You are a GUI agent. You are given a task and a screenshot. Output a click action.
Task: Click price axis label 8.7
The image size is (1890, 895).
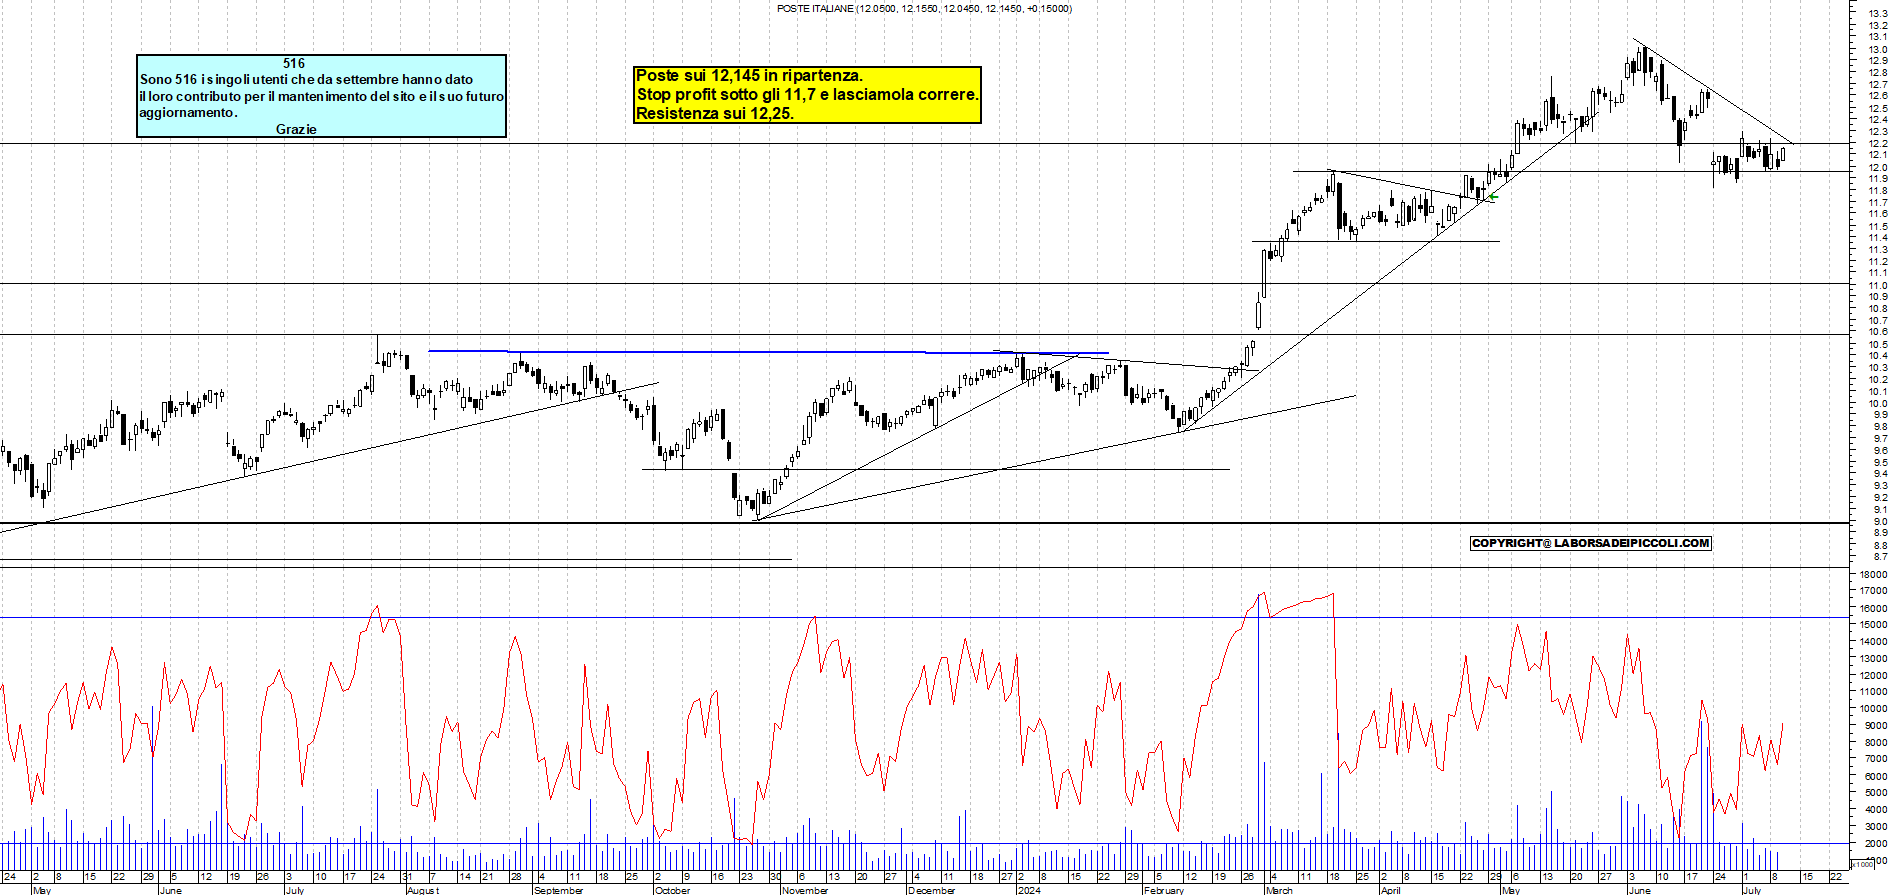coord(1879,557)
